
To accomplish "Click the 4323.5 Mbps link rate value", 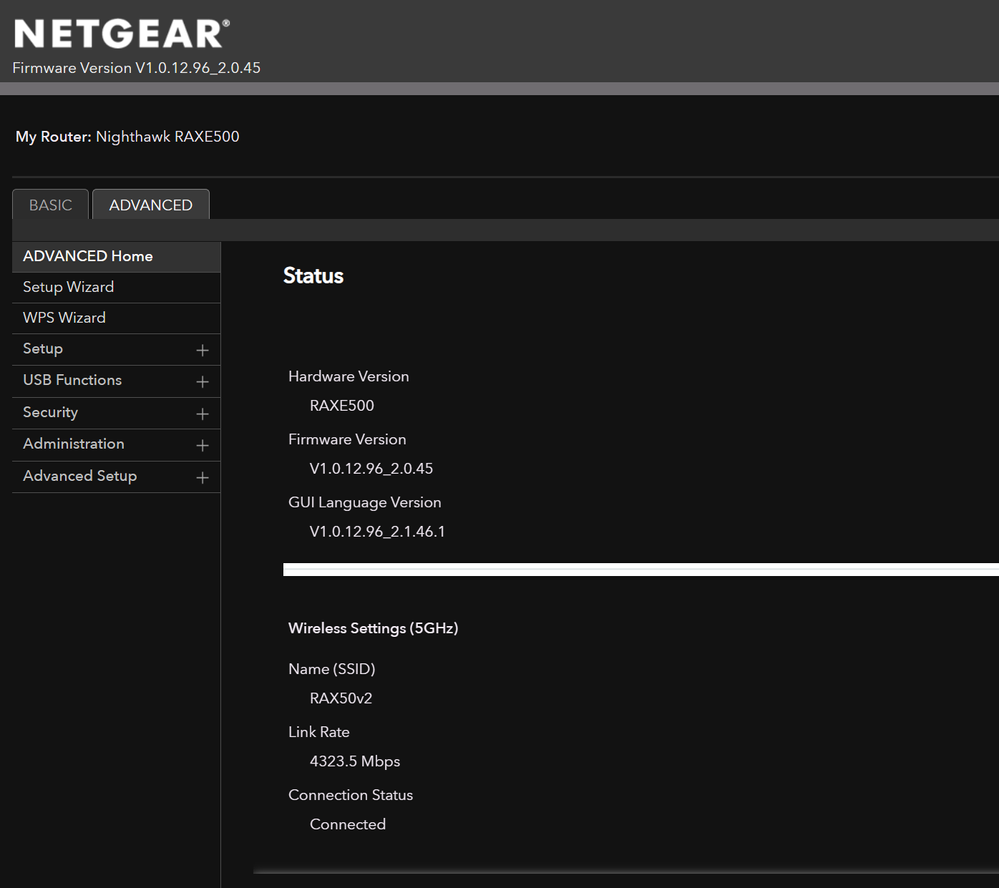I will click(355, 761).
